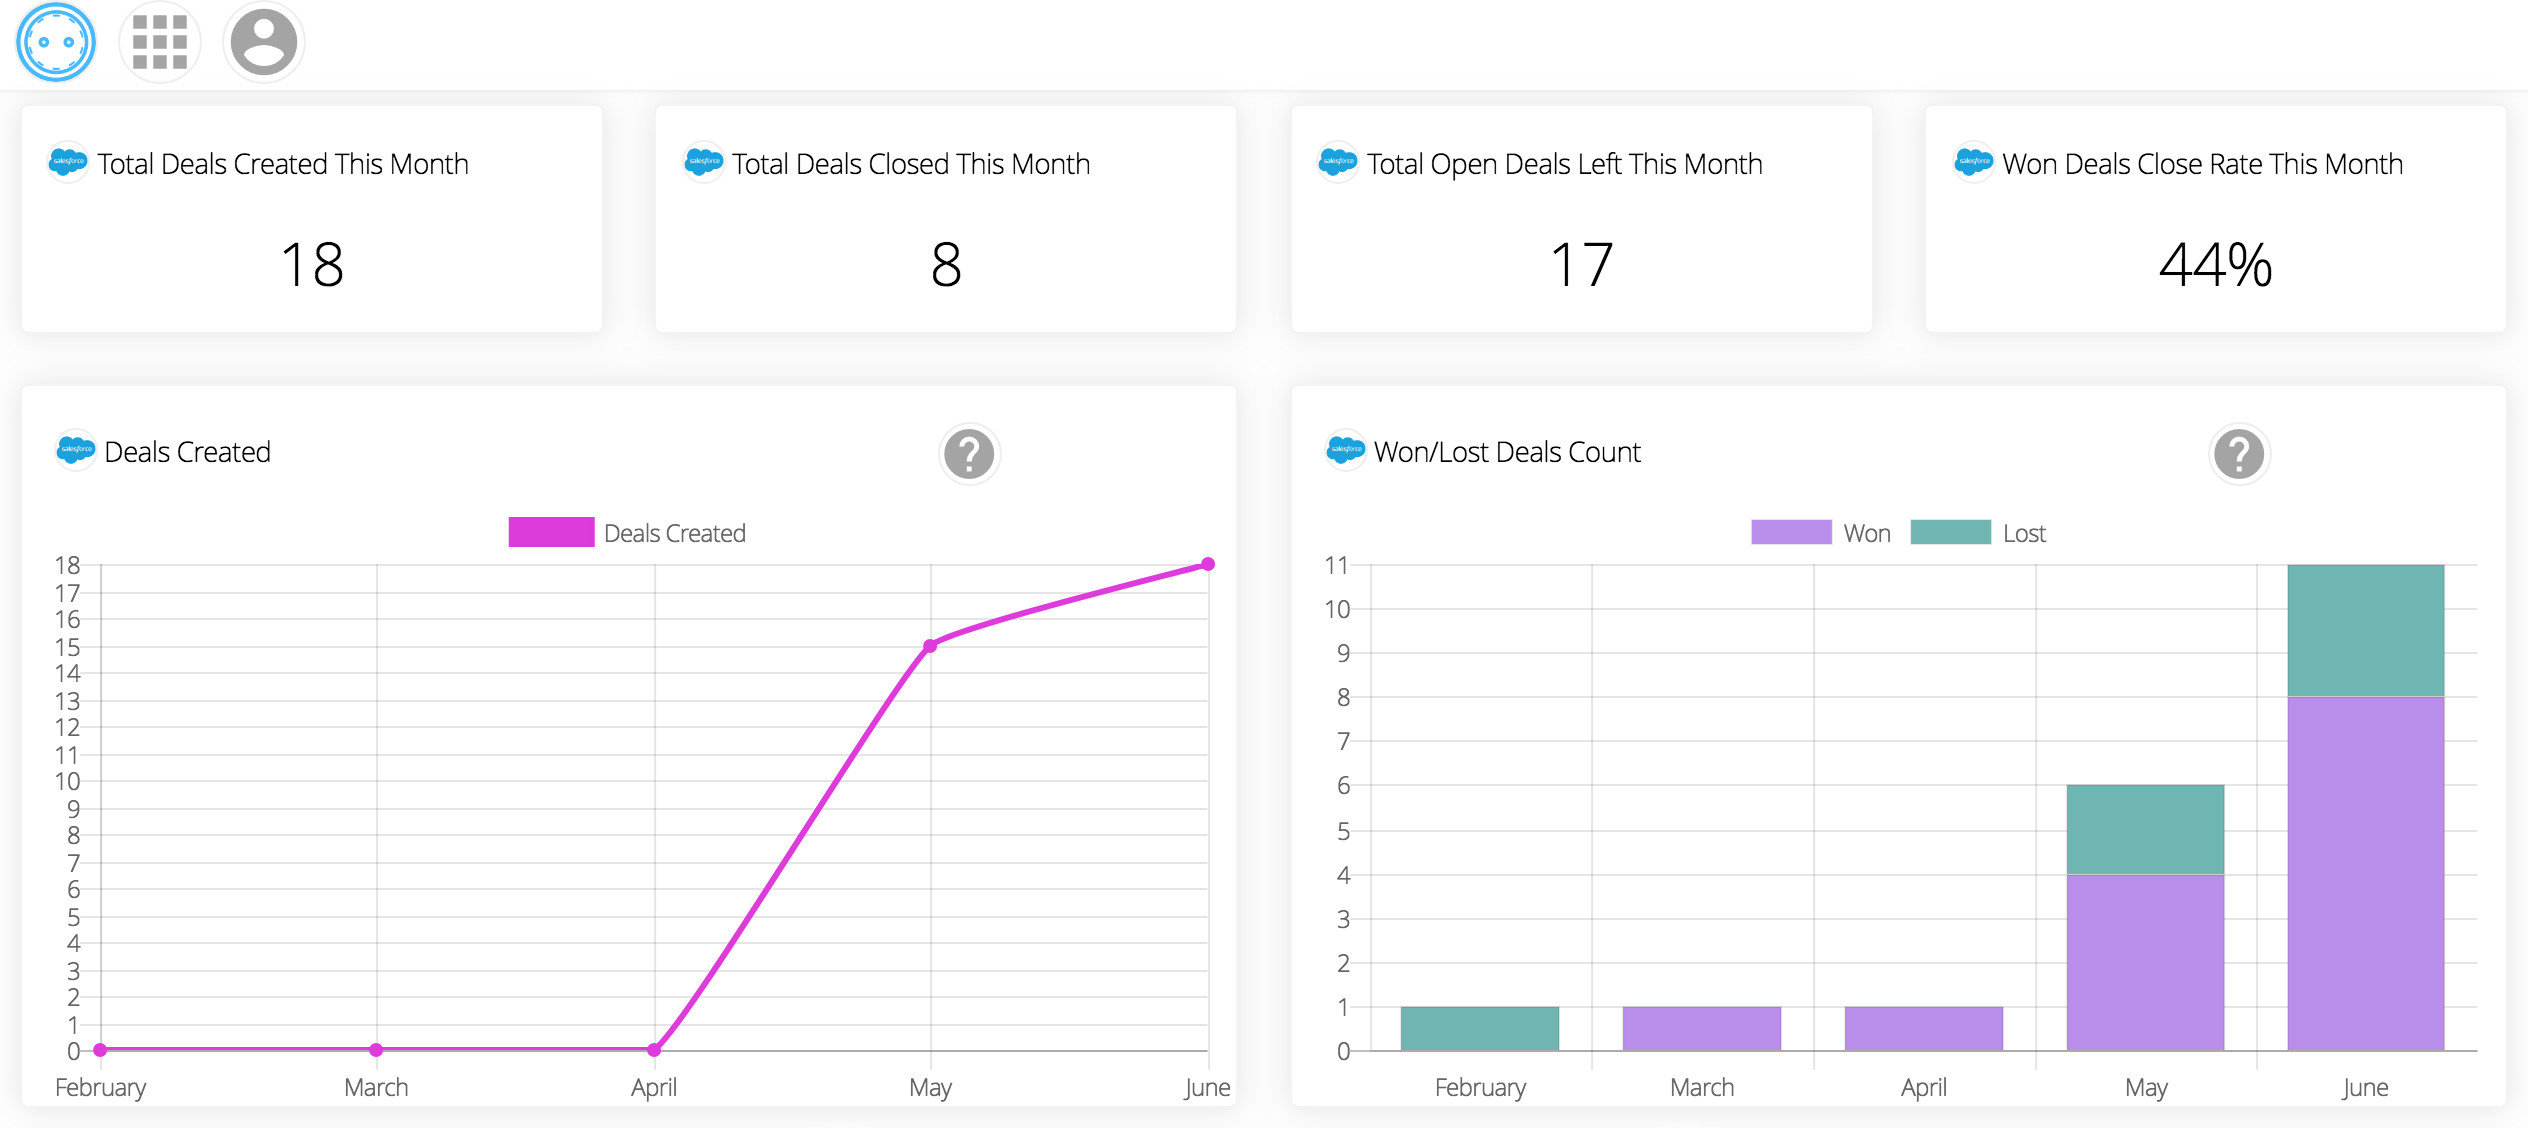The image size is (2528, 1128).
Task: Click help icon on Won/Lost Deals Count
Action: click(x=2239, y=455)
